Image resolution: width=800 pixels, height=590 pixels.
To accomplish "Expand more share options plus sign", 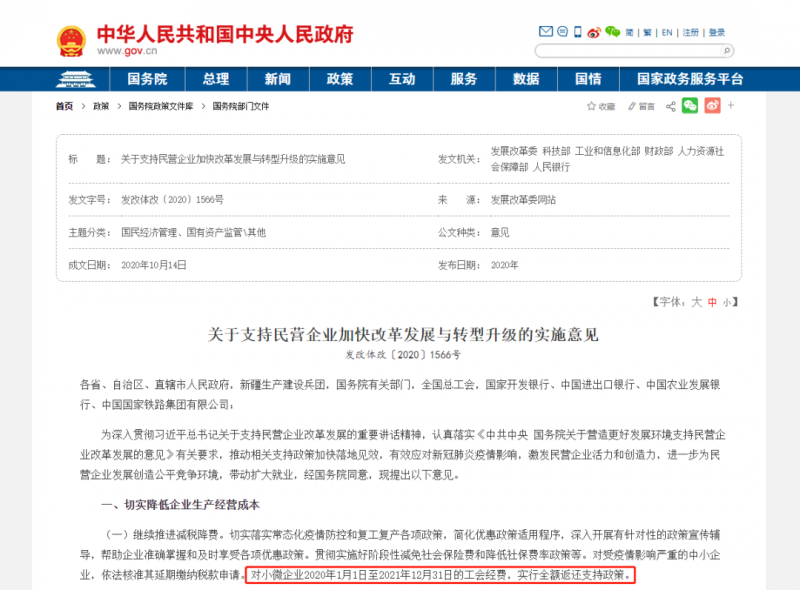I will 730,106.
